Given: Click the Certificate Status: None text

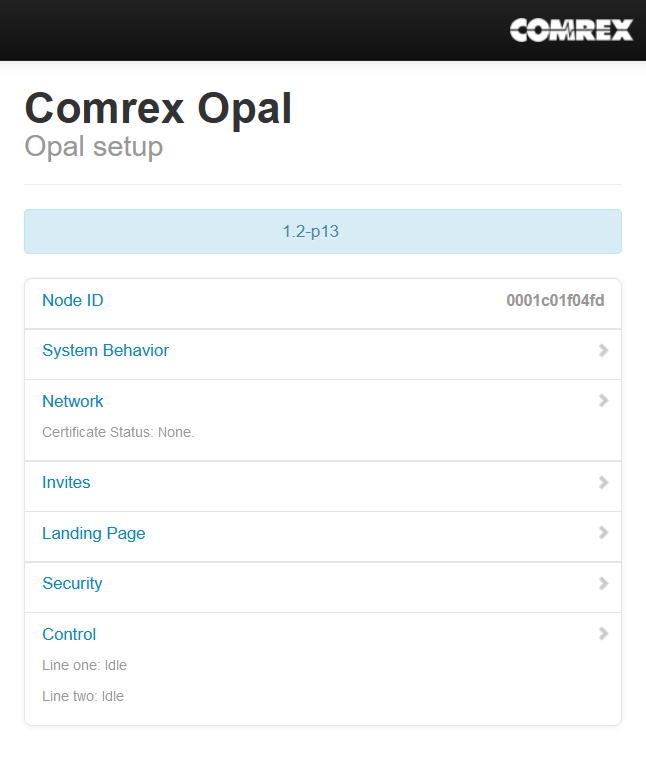Looking at the screenshot, I should [x=118, y=432].
